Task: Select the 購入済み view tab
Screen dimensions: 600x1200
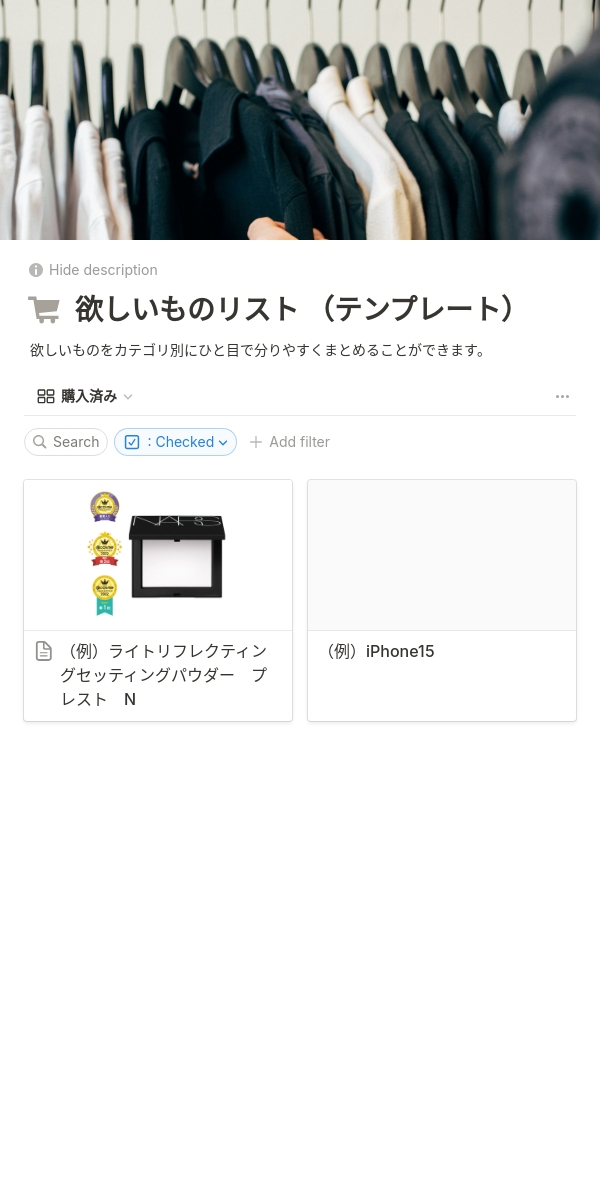Action: click(x=85, y=396)
